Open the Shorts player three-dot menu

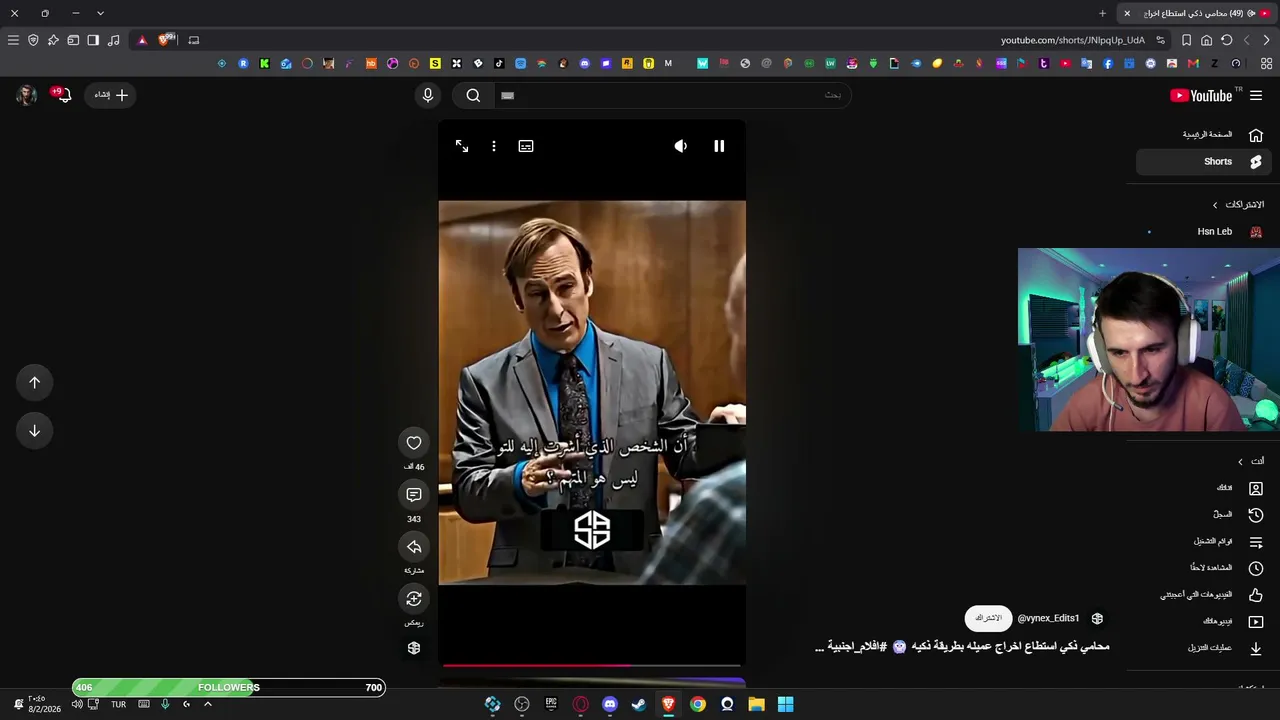(x=494, y=146)
